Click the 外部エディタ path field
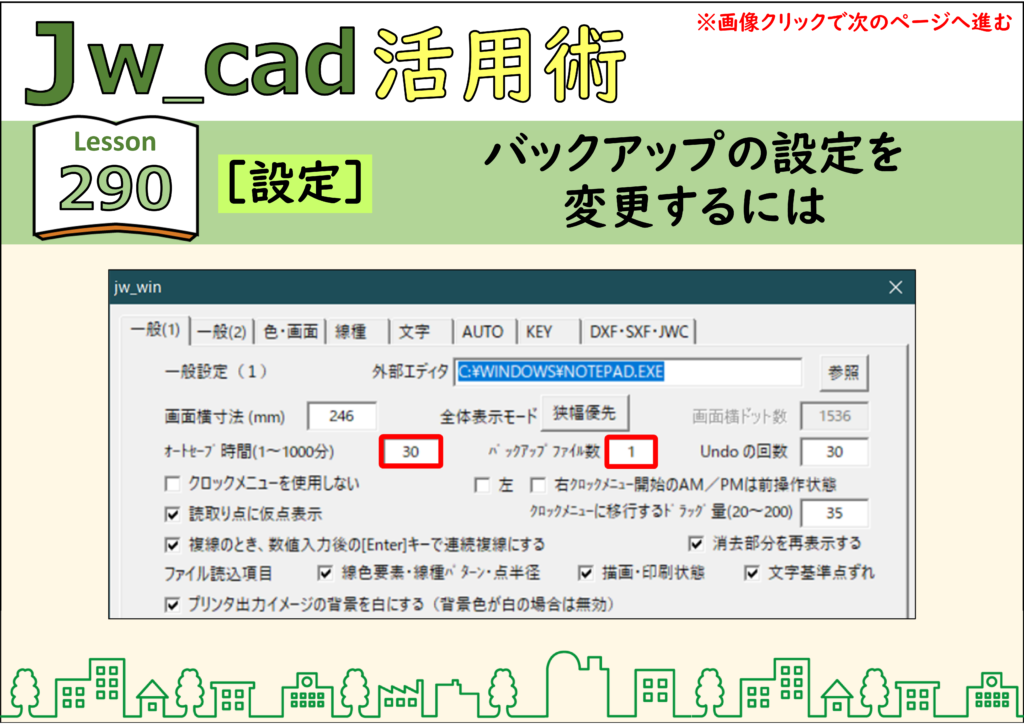The image size is (1024, 724). coord(628,372)
